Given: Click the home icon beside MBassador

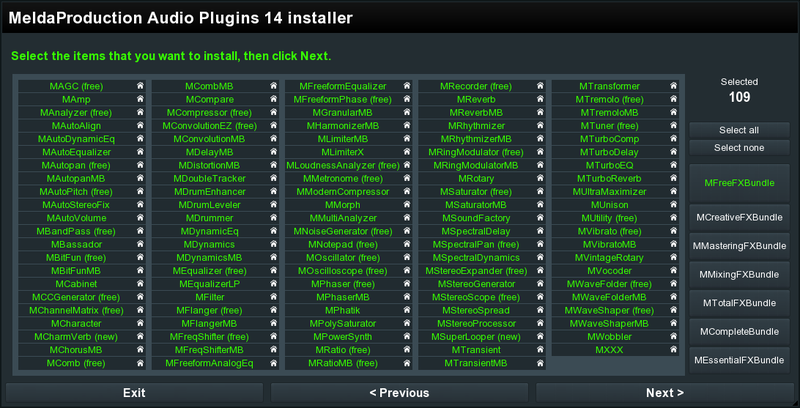Looking at the screenshot, I should (140, 244).
